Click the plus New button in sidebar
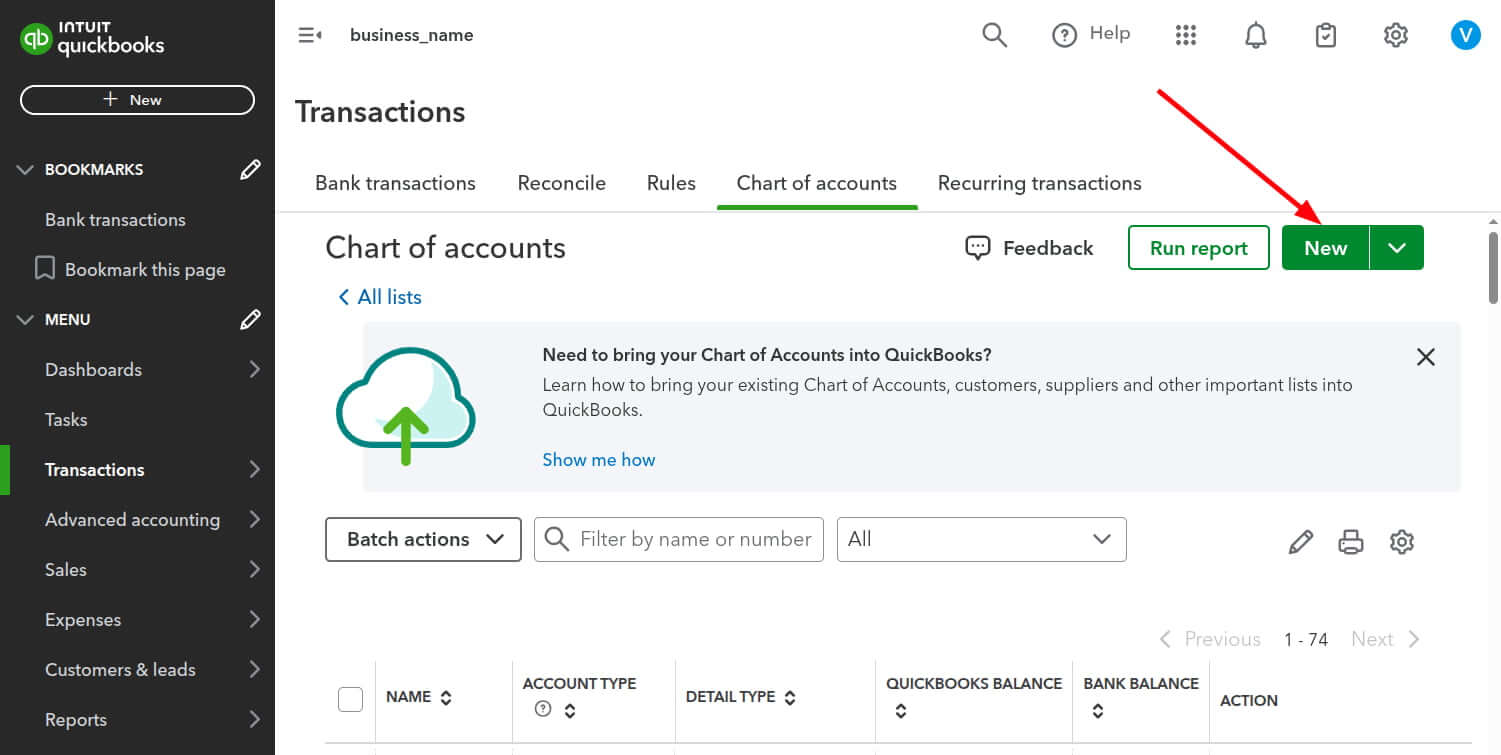1501x755 pixels. point(137,100)
